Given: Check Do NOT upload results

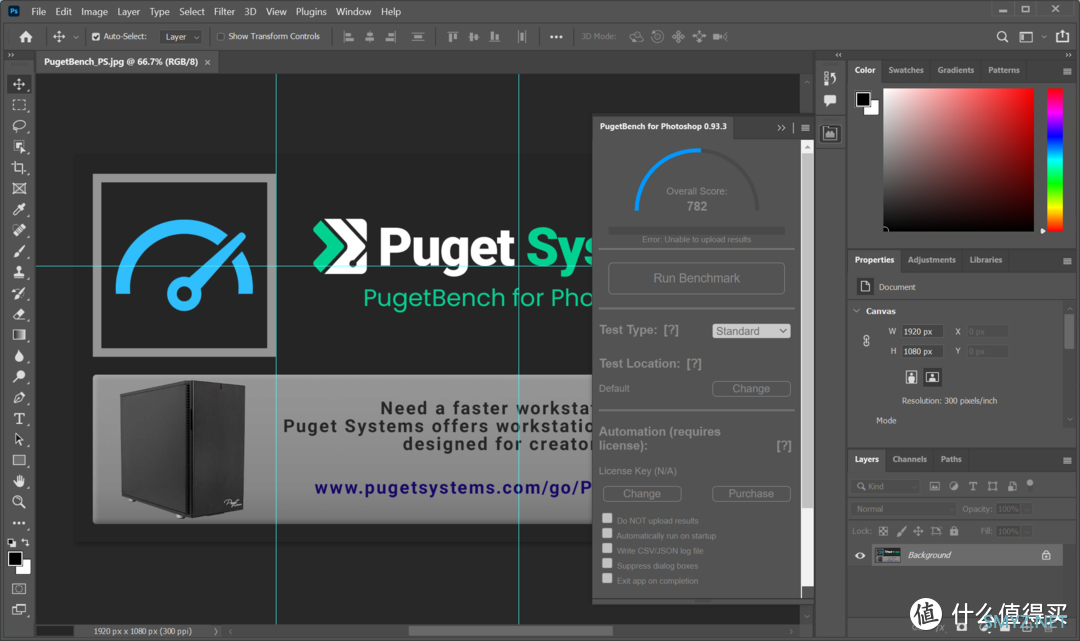Looking at the screenshot, I should point(607,518).
